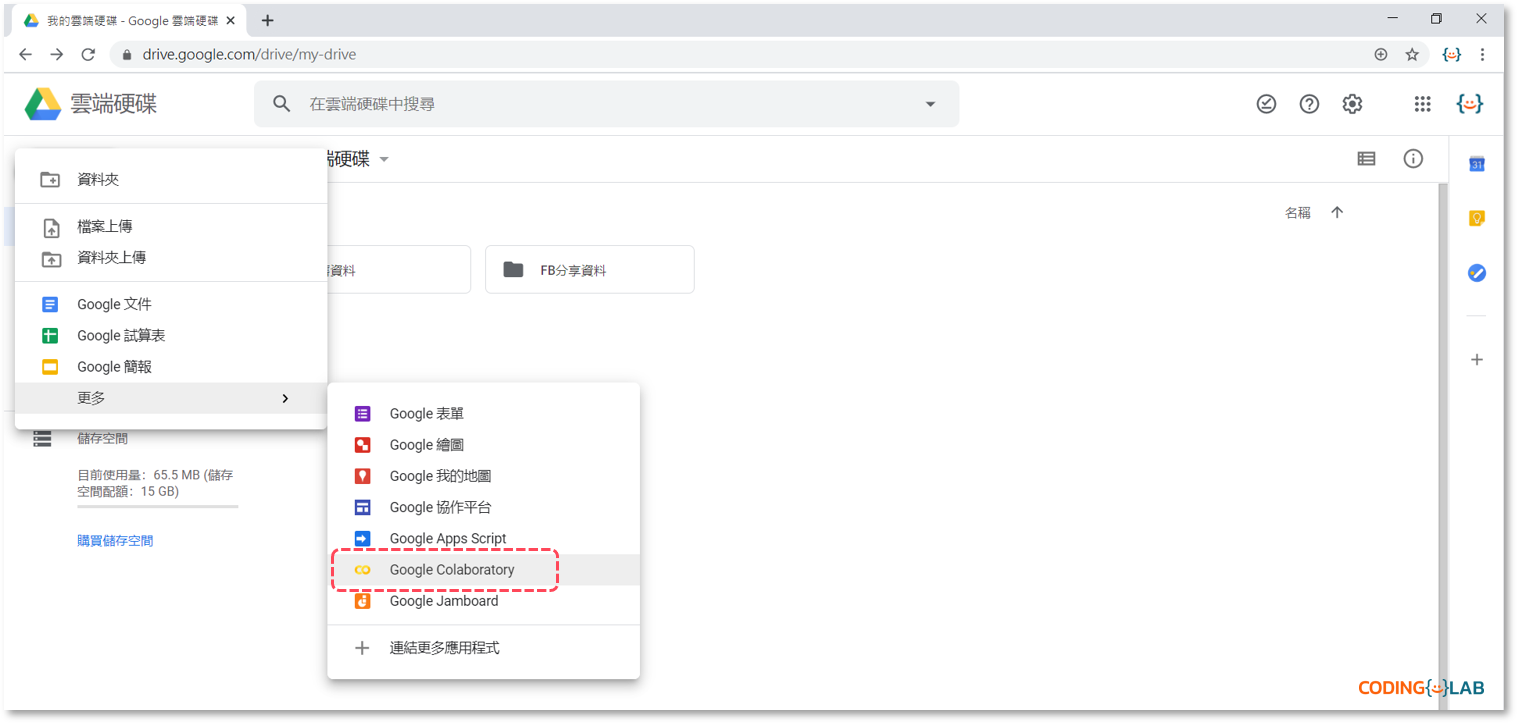Click the 名稱 sort column label

click(x=1298, y=213)
